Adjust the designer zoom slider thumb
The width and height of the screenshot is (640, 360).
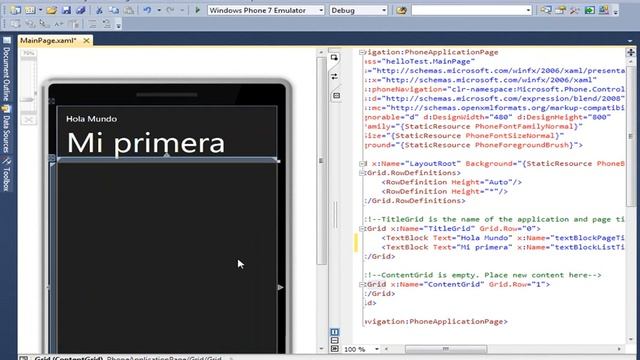[x=28, y=99]
